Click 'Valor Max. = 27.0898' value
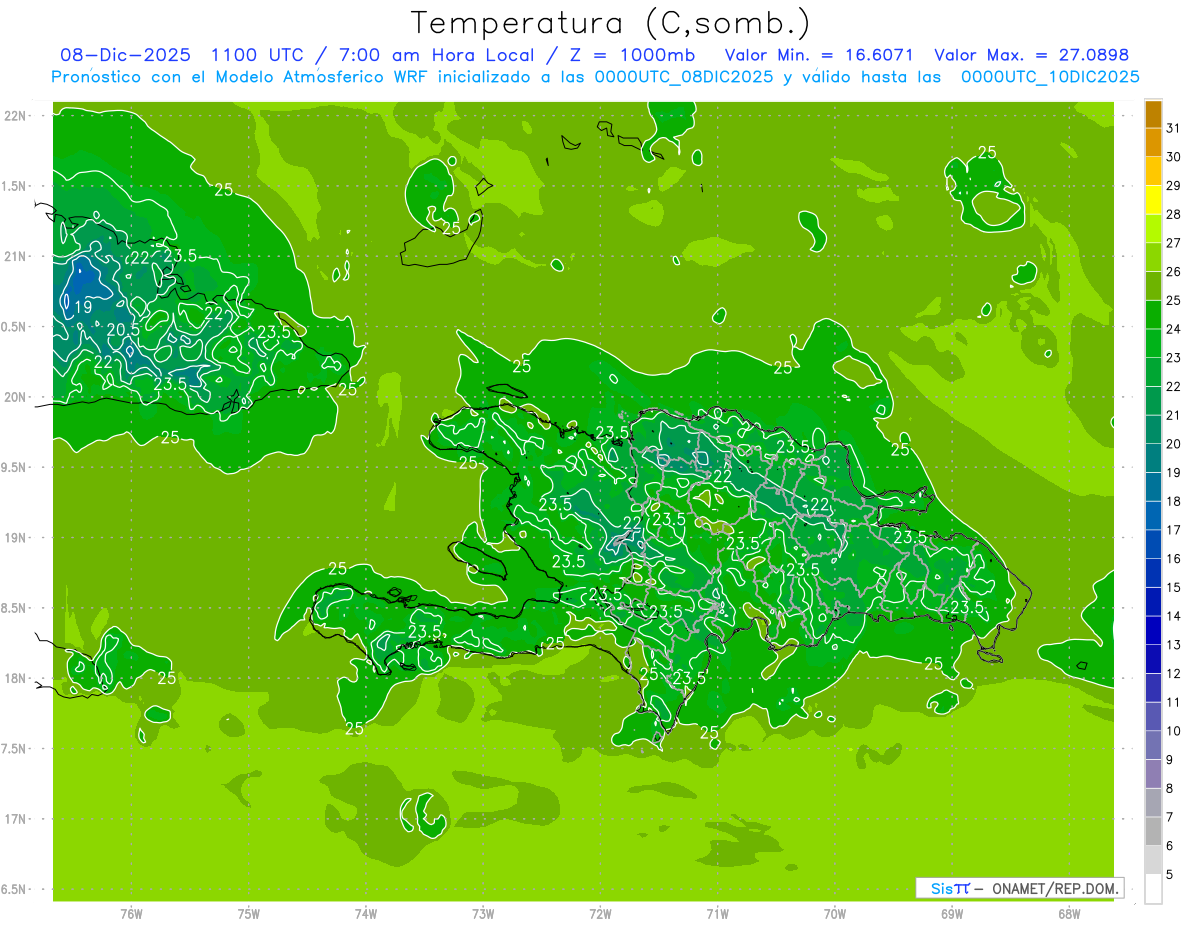1200x927 pixels. tap(1031, 55)
